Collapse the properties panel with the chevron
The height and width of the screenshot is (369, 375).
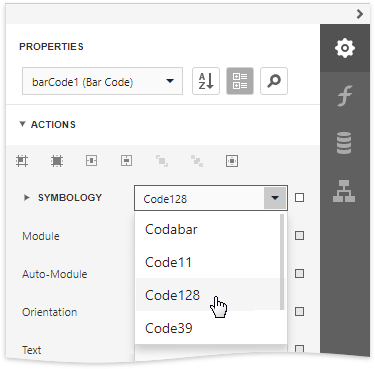pos(360,14)
